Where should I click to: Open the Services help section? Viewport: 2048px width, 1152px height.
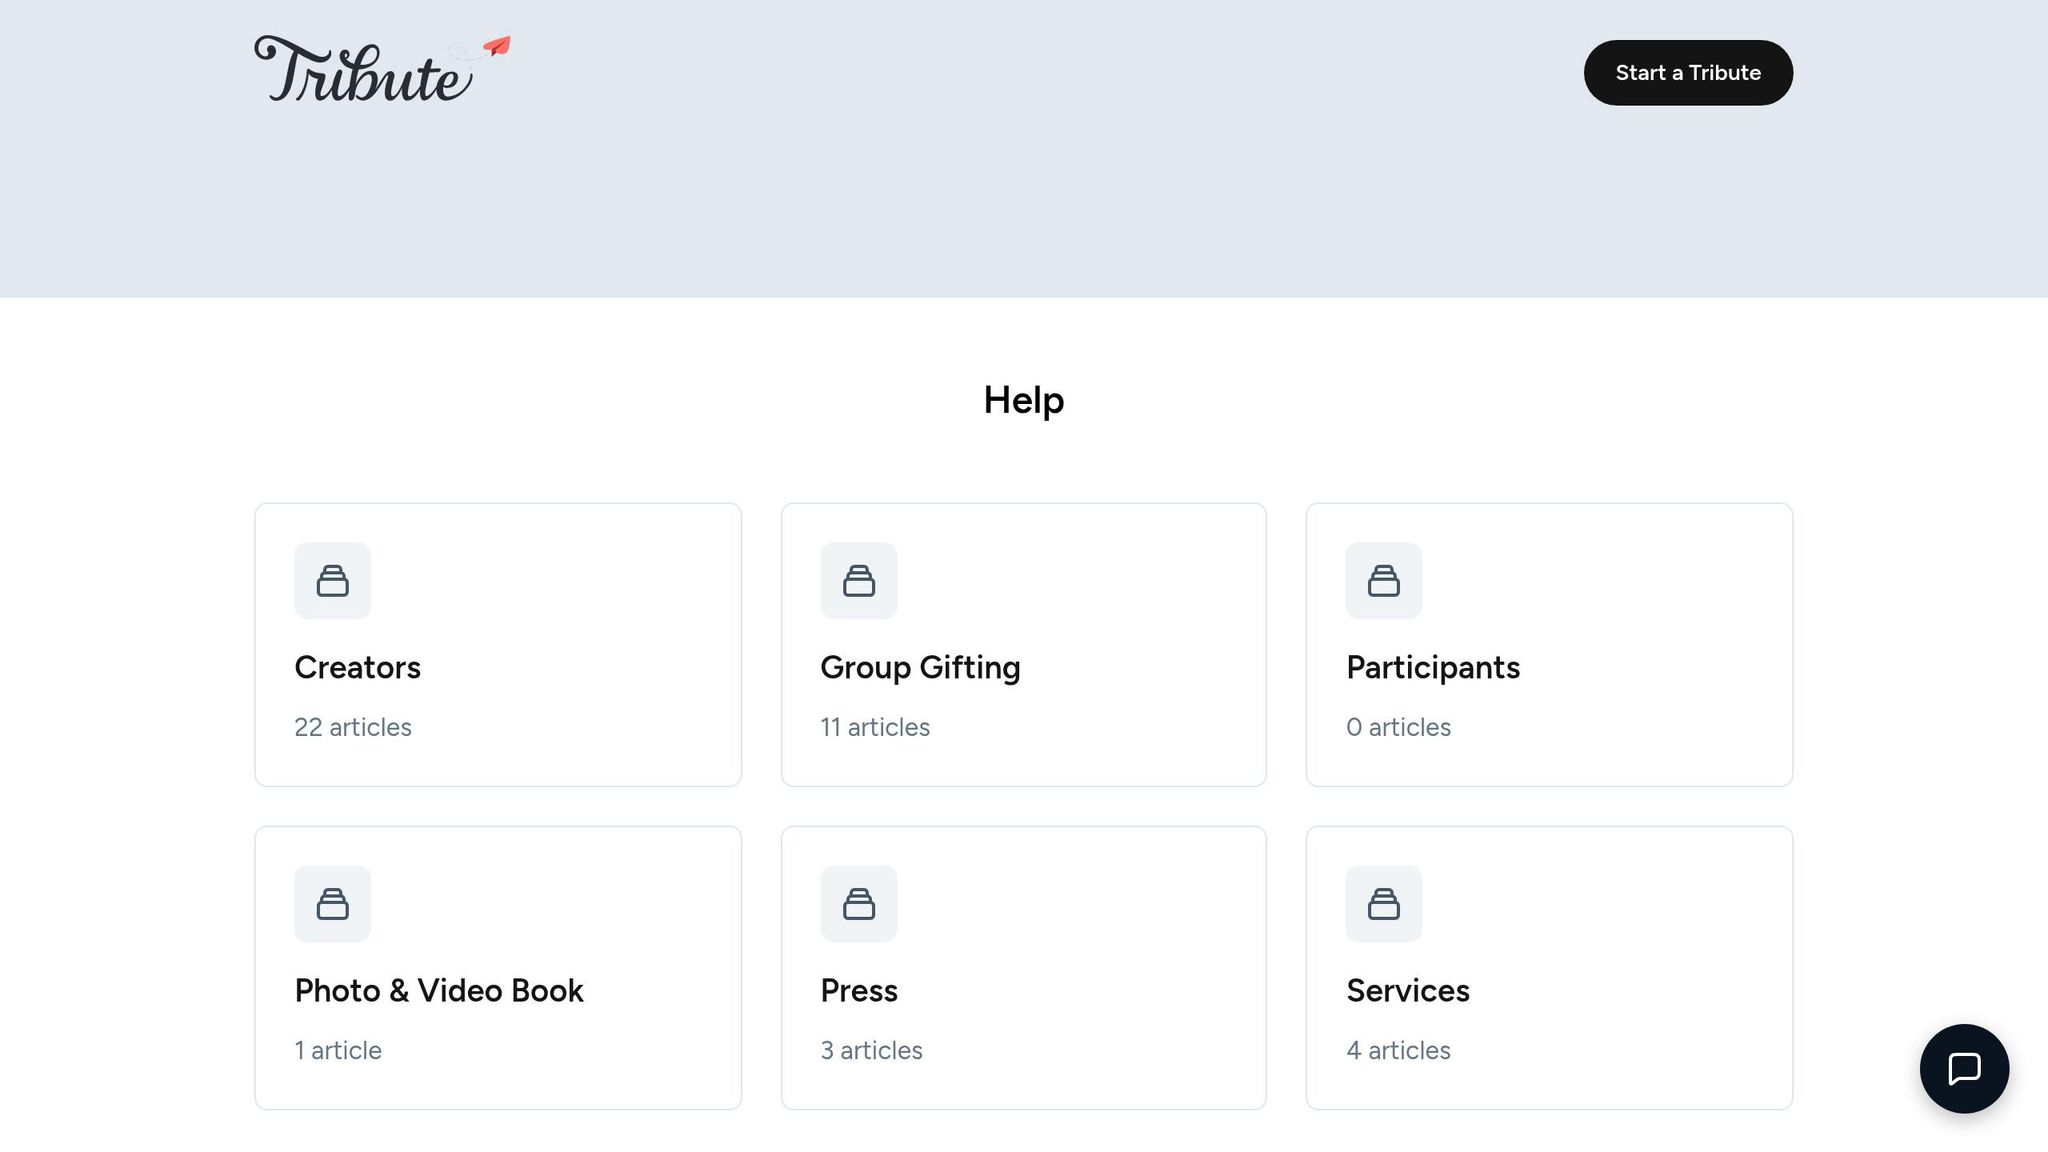coord(1407,990)
